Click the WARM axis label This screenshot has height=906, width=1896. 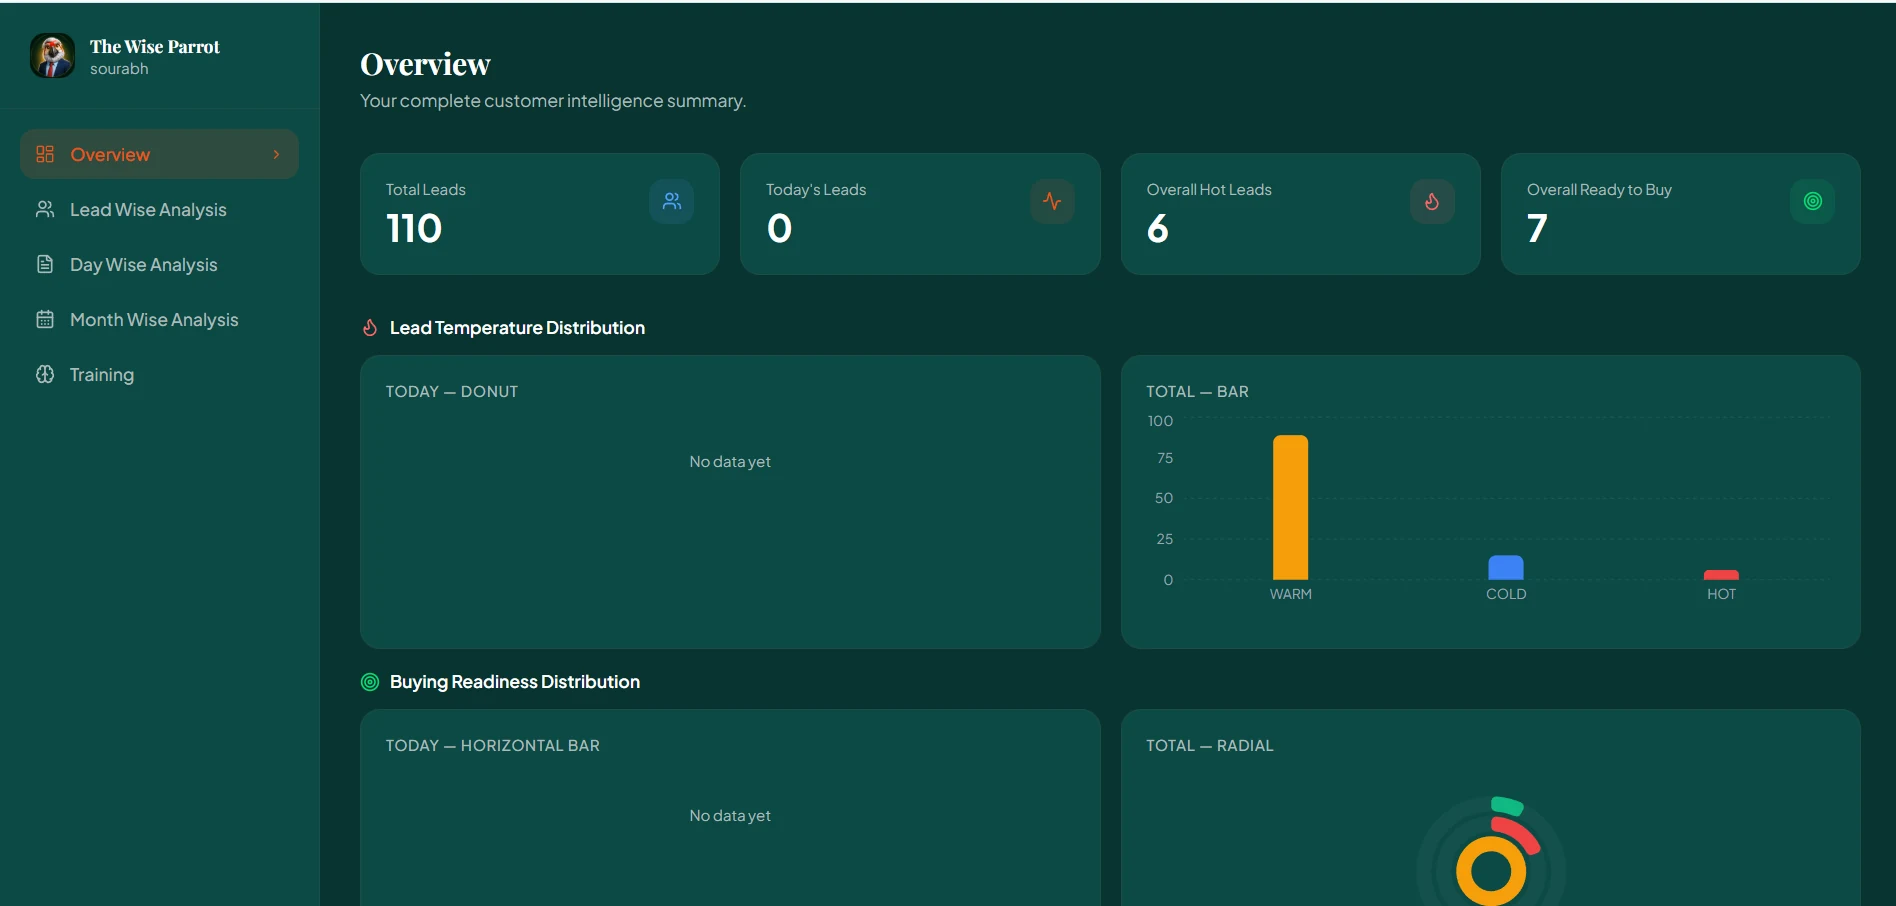click(x=1290, y=594)
